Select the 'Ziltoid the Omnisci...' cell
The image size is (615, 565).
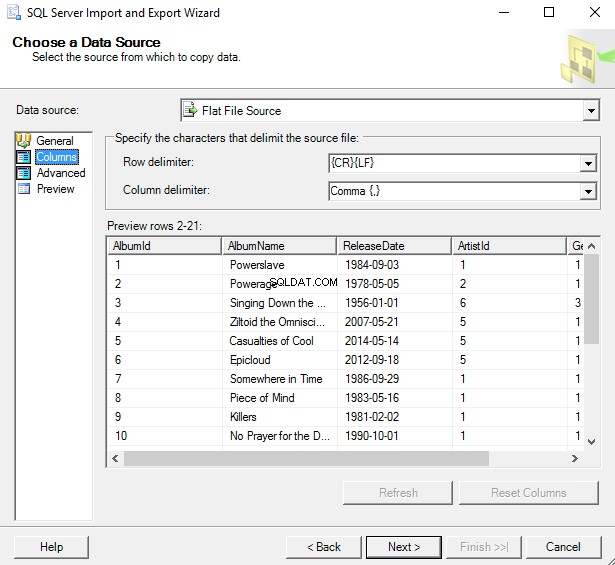[280, 322]
